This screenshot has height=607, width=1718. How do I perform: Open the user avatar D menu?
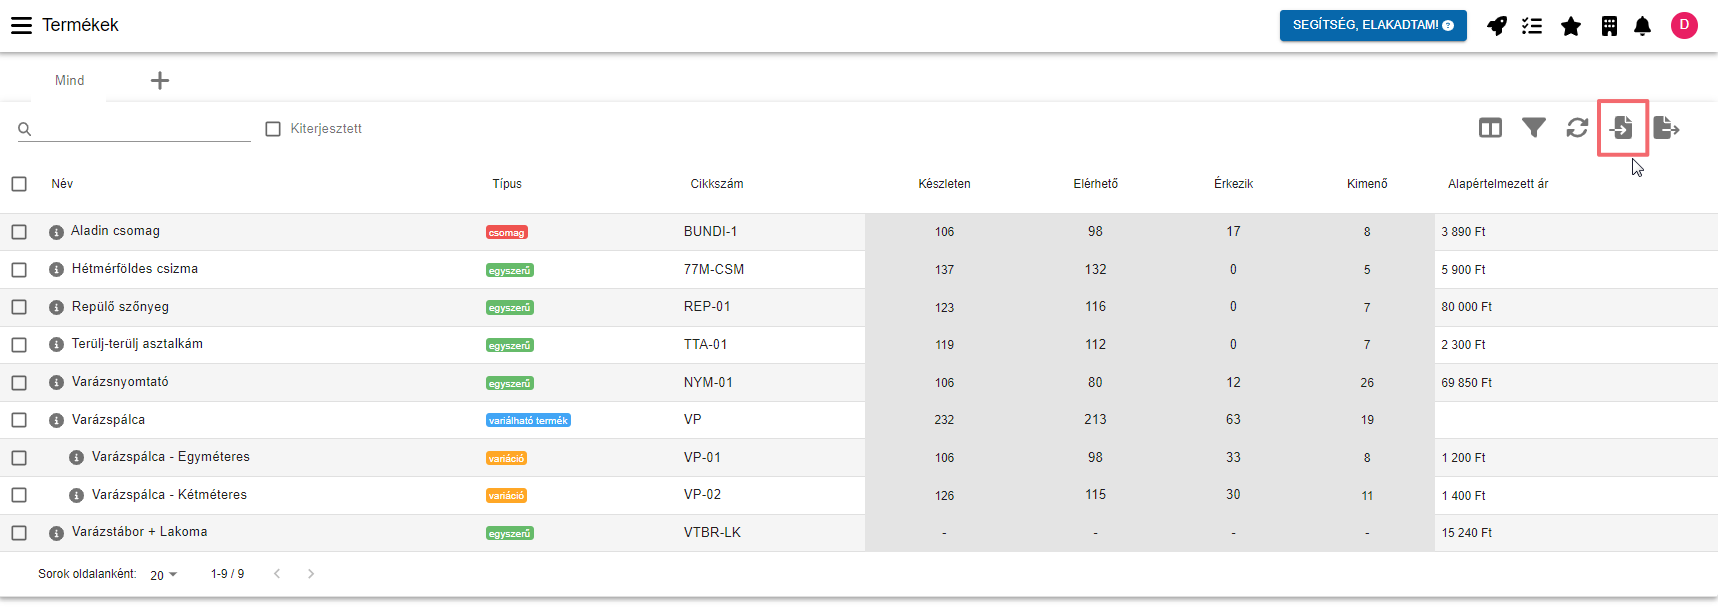pyautogui.click(x=1684, y=25)
